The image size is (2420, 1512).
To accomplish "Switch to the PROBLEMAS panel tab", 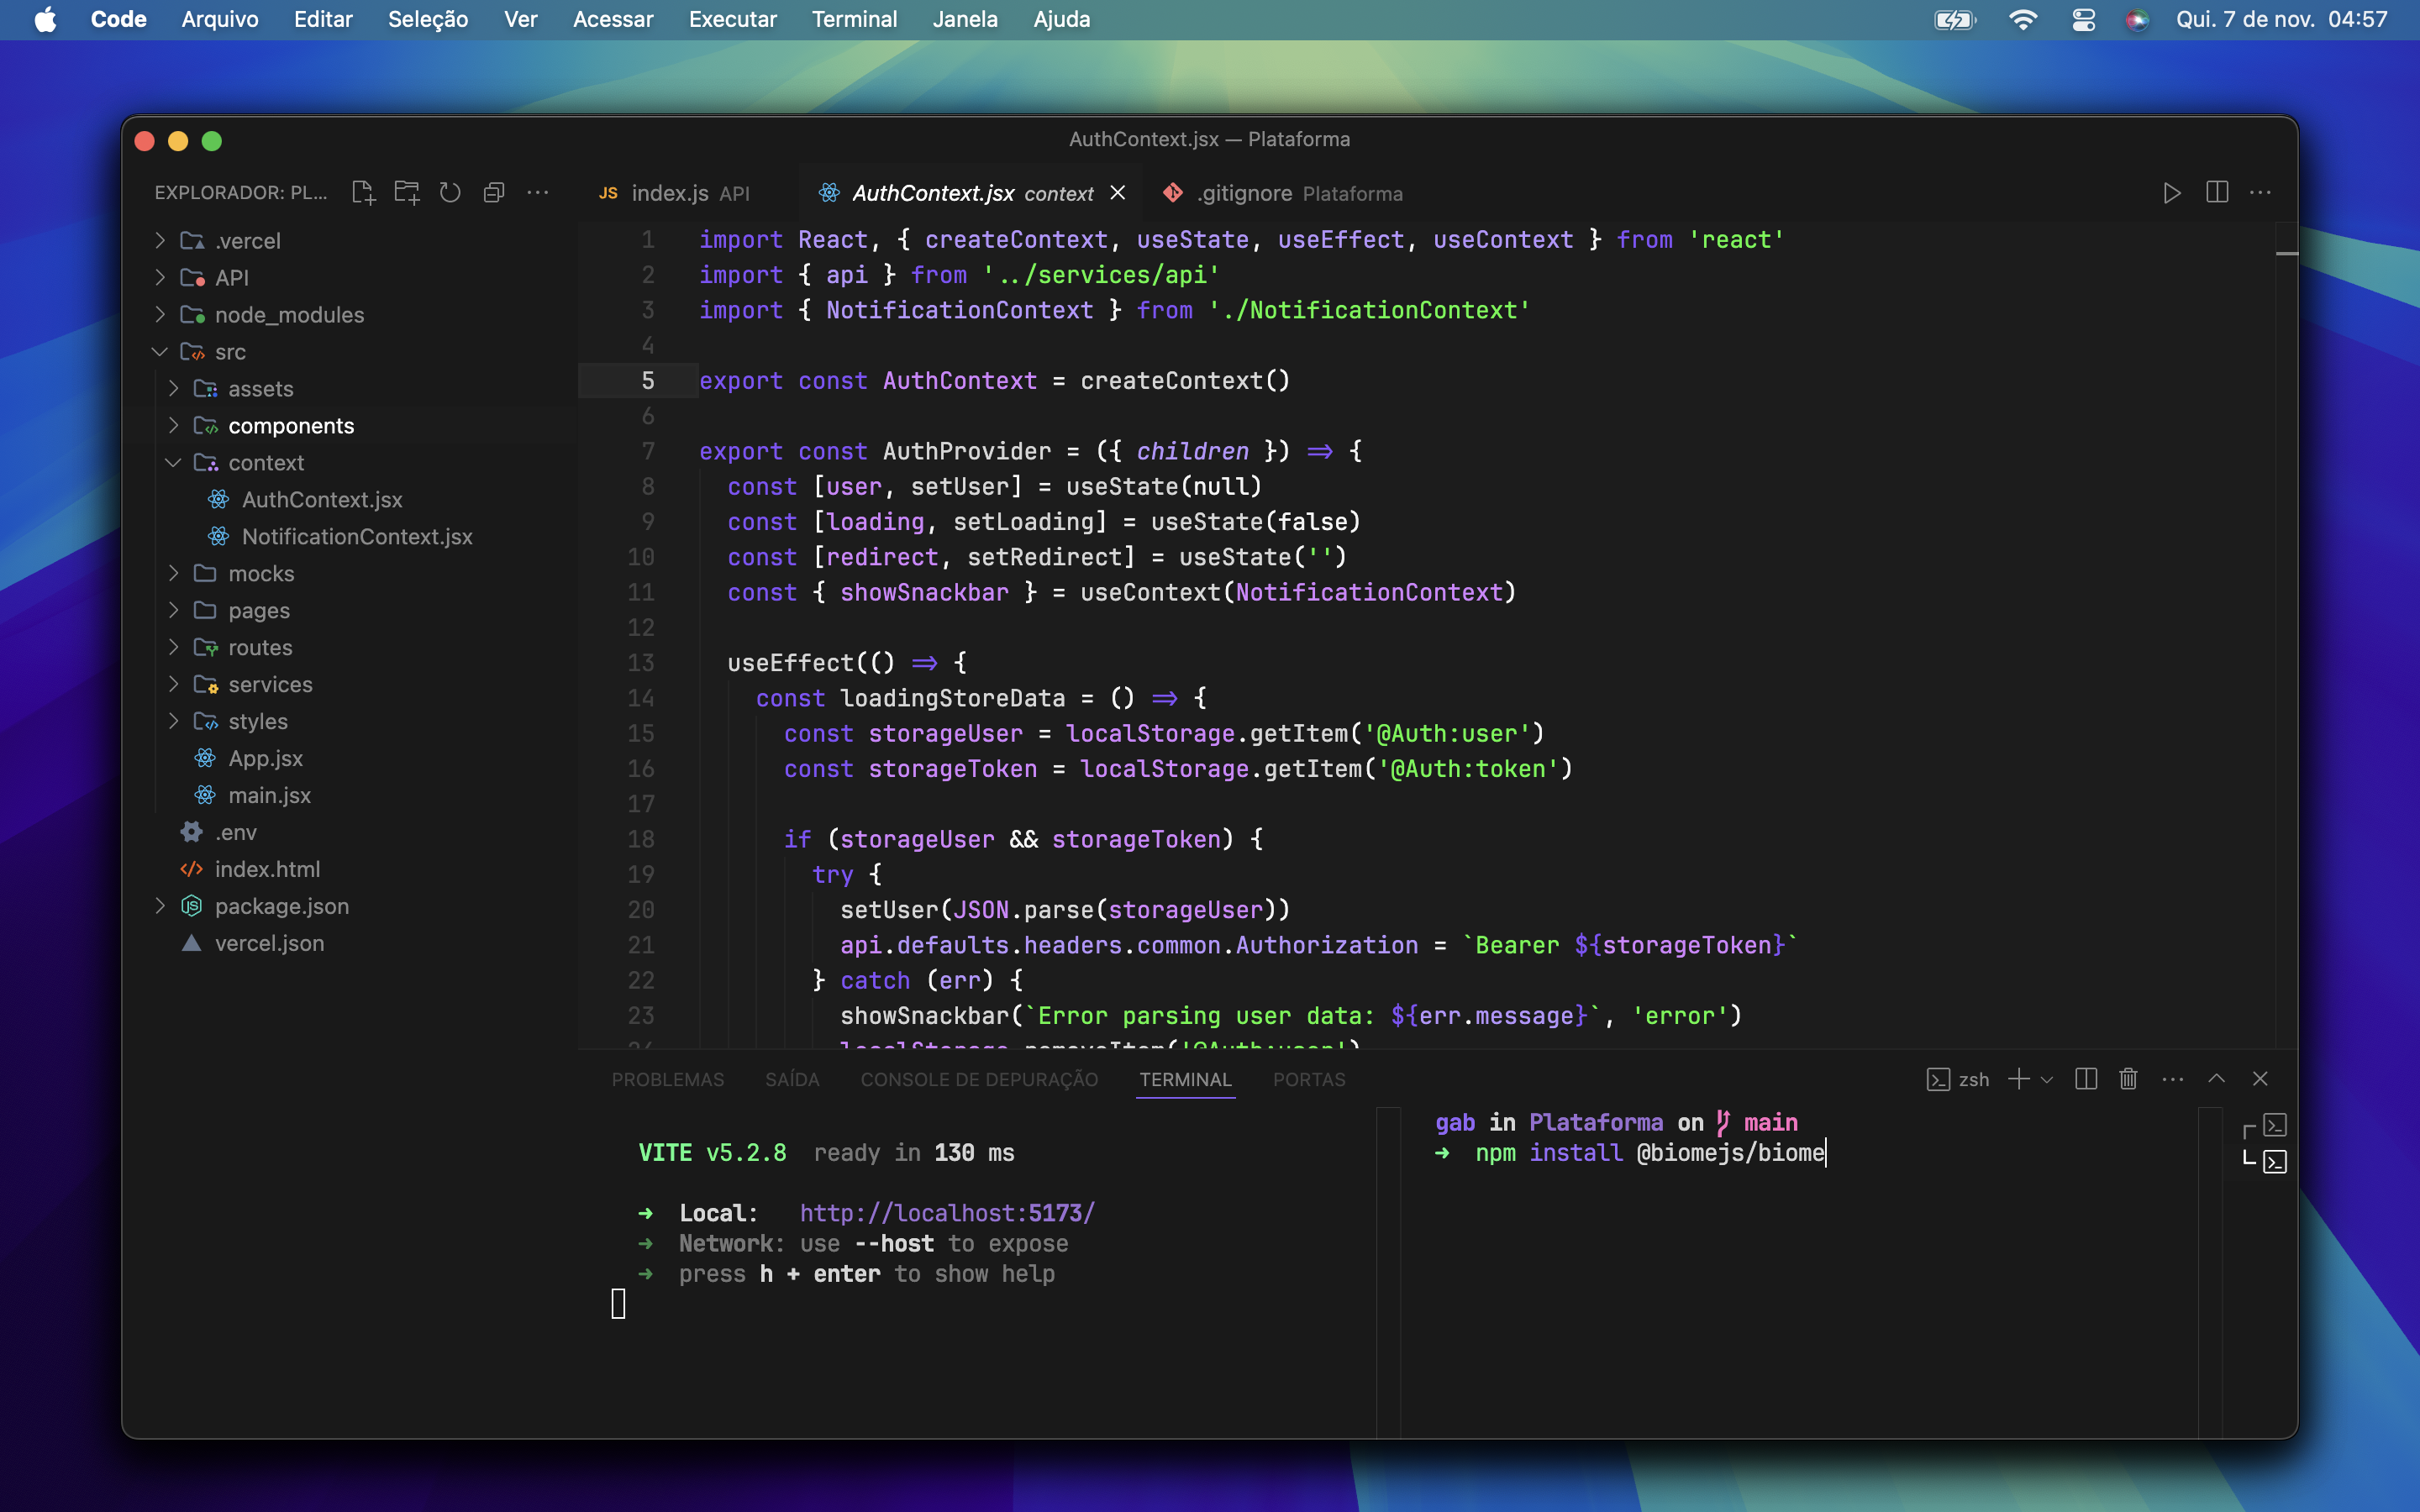I will pyautogui.click(x=667, y=1080).
